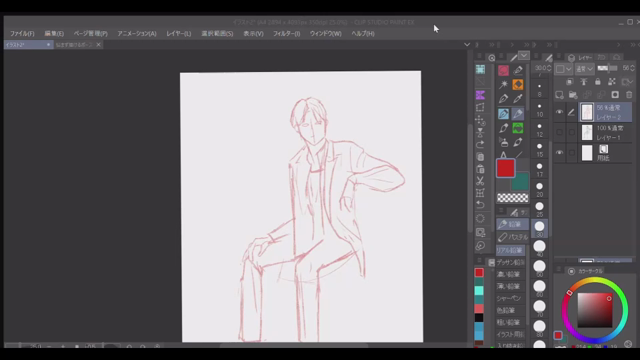The image size is (640, 360).
Task: Select the pink circular tool icon
Action: [x=503, y=70]
